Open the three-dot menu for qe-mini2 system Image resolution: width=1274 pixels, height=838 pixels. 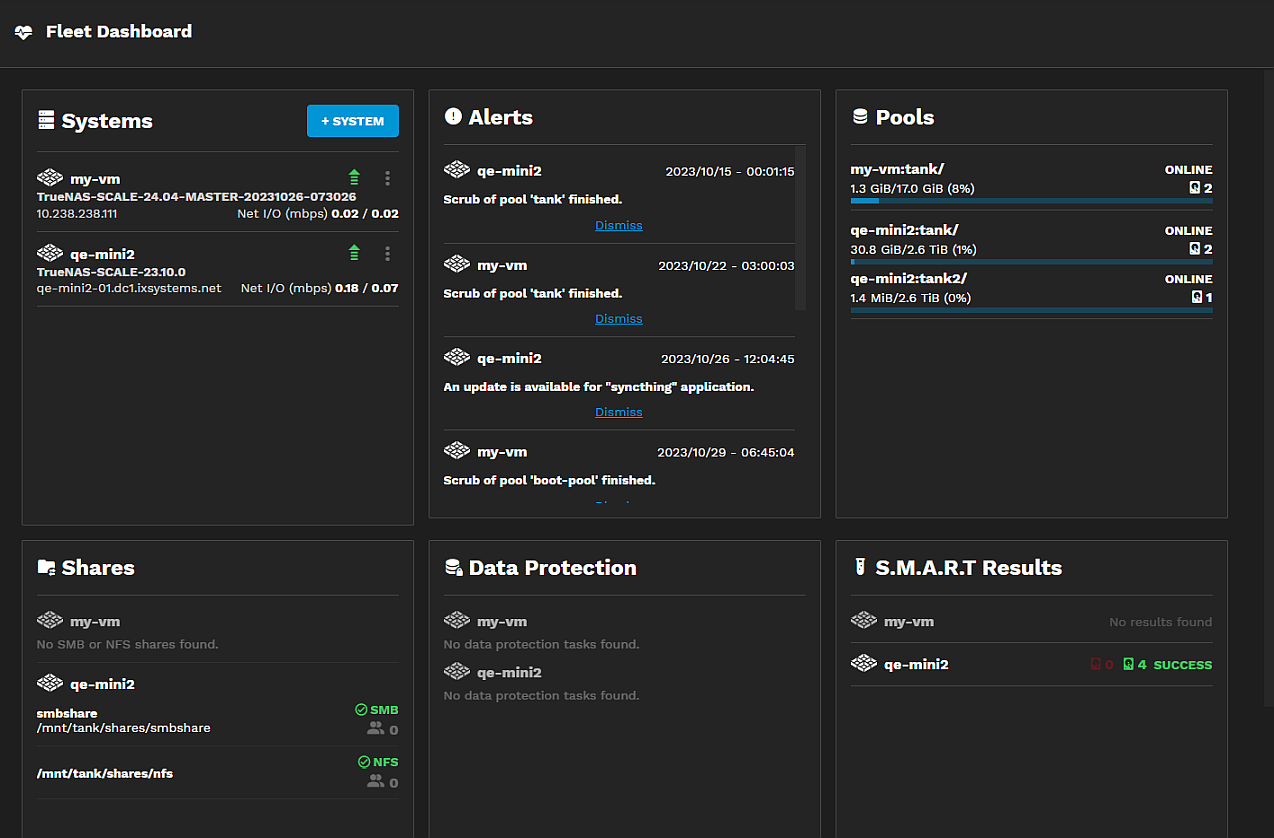387,253
